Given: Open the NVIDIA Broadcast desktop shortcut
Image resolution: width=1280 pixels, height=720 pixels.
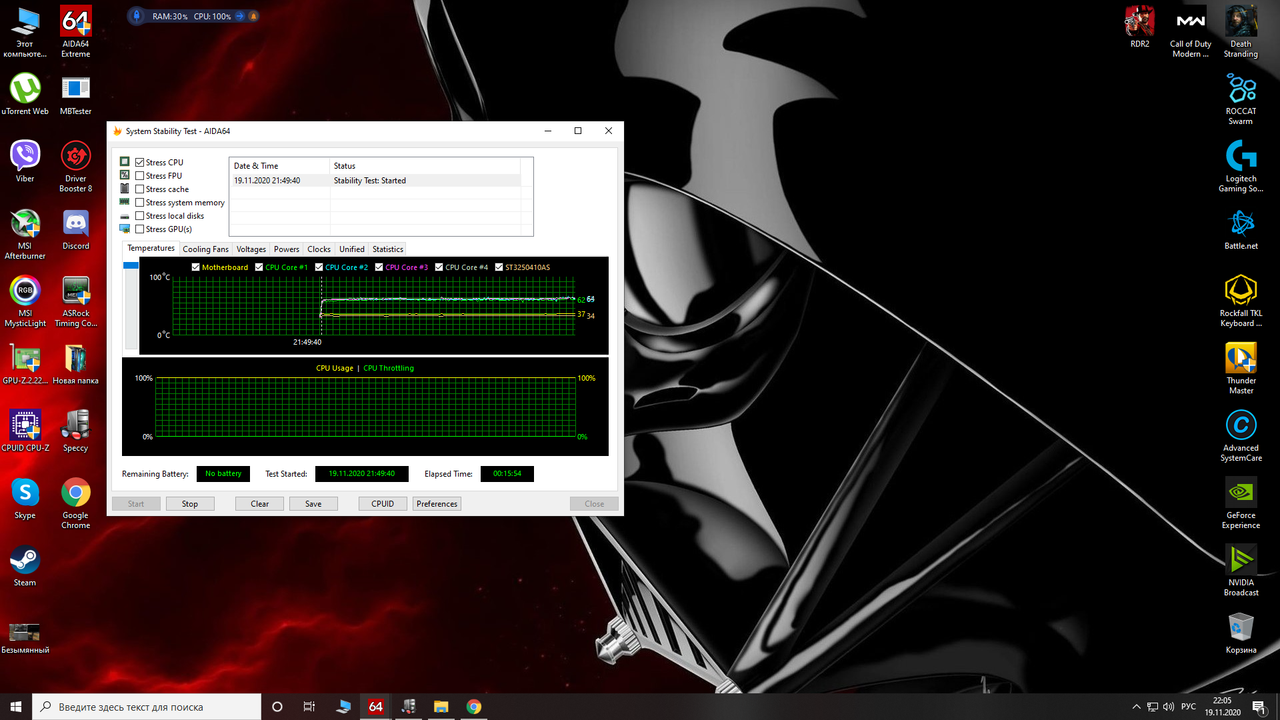Looking at the screenshot, I should tap(1241, 570).
